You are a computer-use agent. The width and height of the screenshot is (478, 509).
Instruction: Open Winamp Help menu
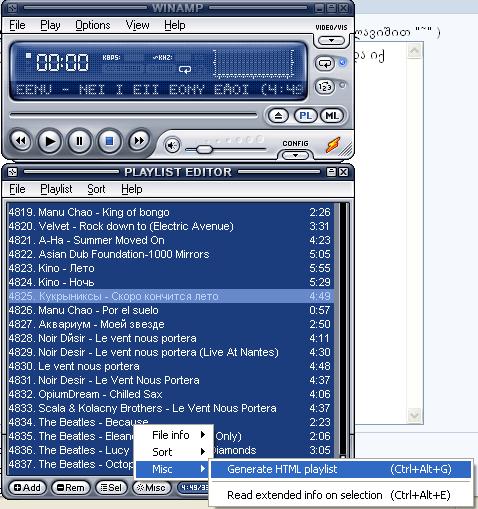click(x=175, y=25)
